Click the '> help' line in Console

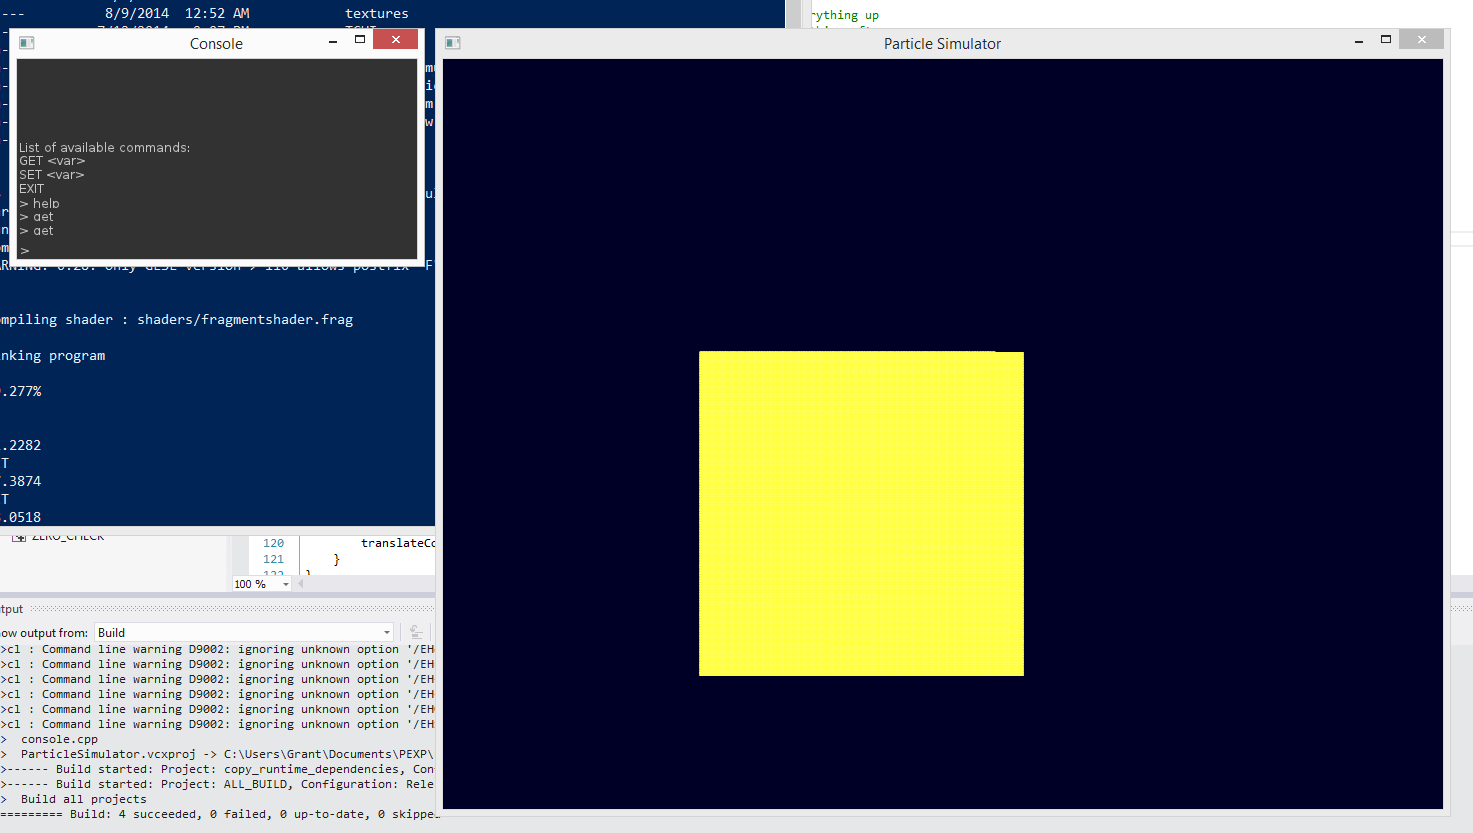(40, 203)
